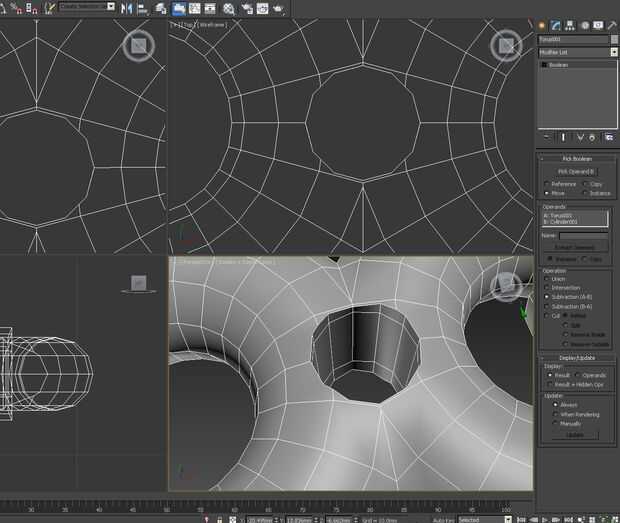Open the Utilities panel hammer icon

(x=611, y=25)
